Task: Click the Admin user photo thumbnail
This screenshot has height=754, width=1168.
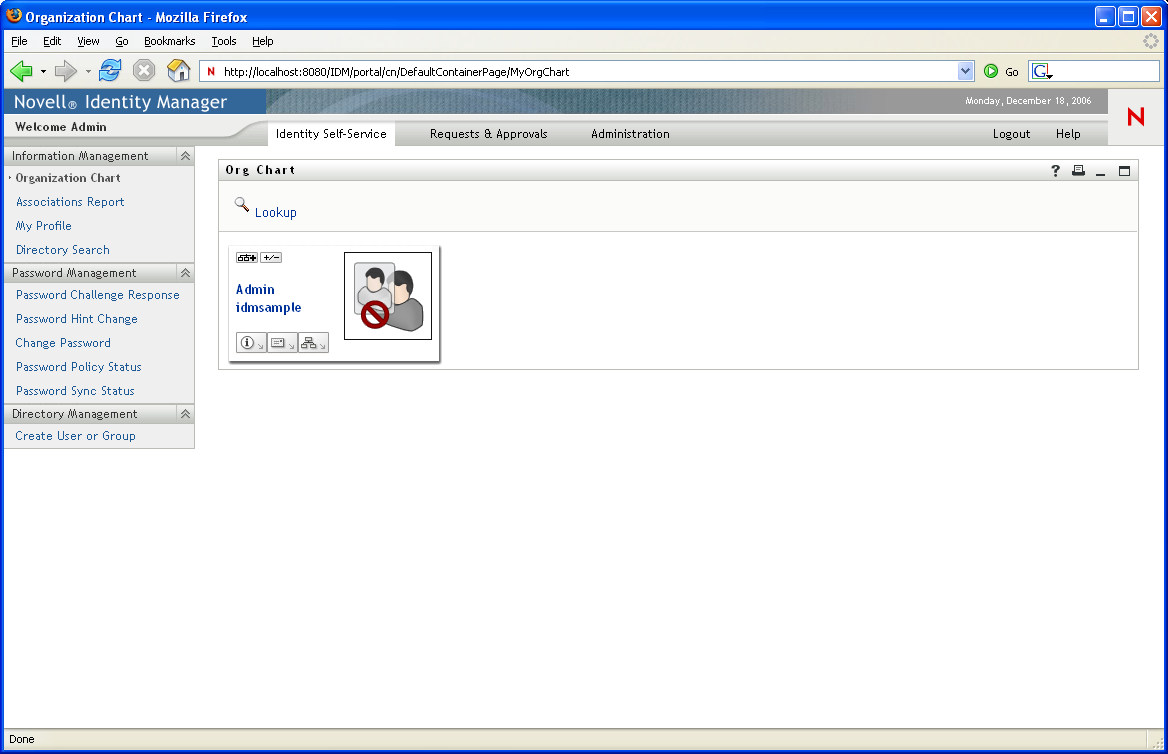Action: point(387,296)
